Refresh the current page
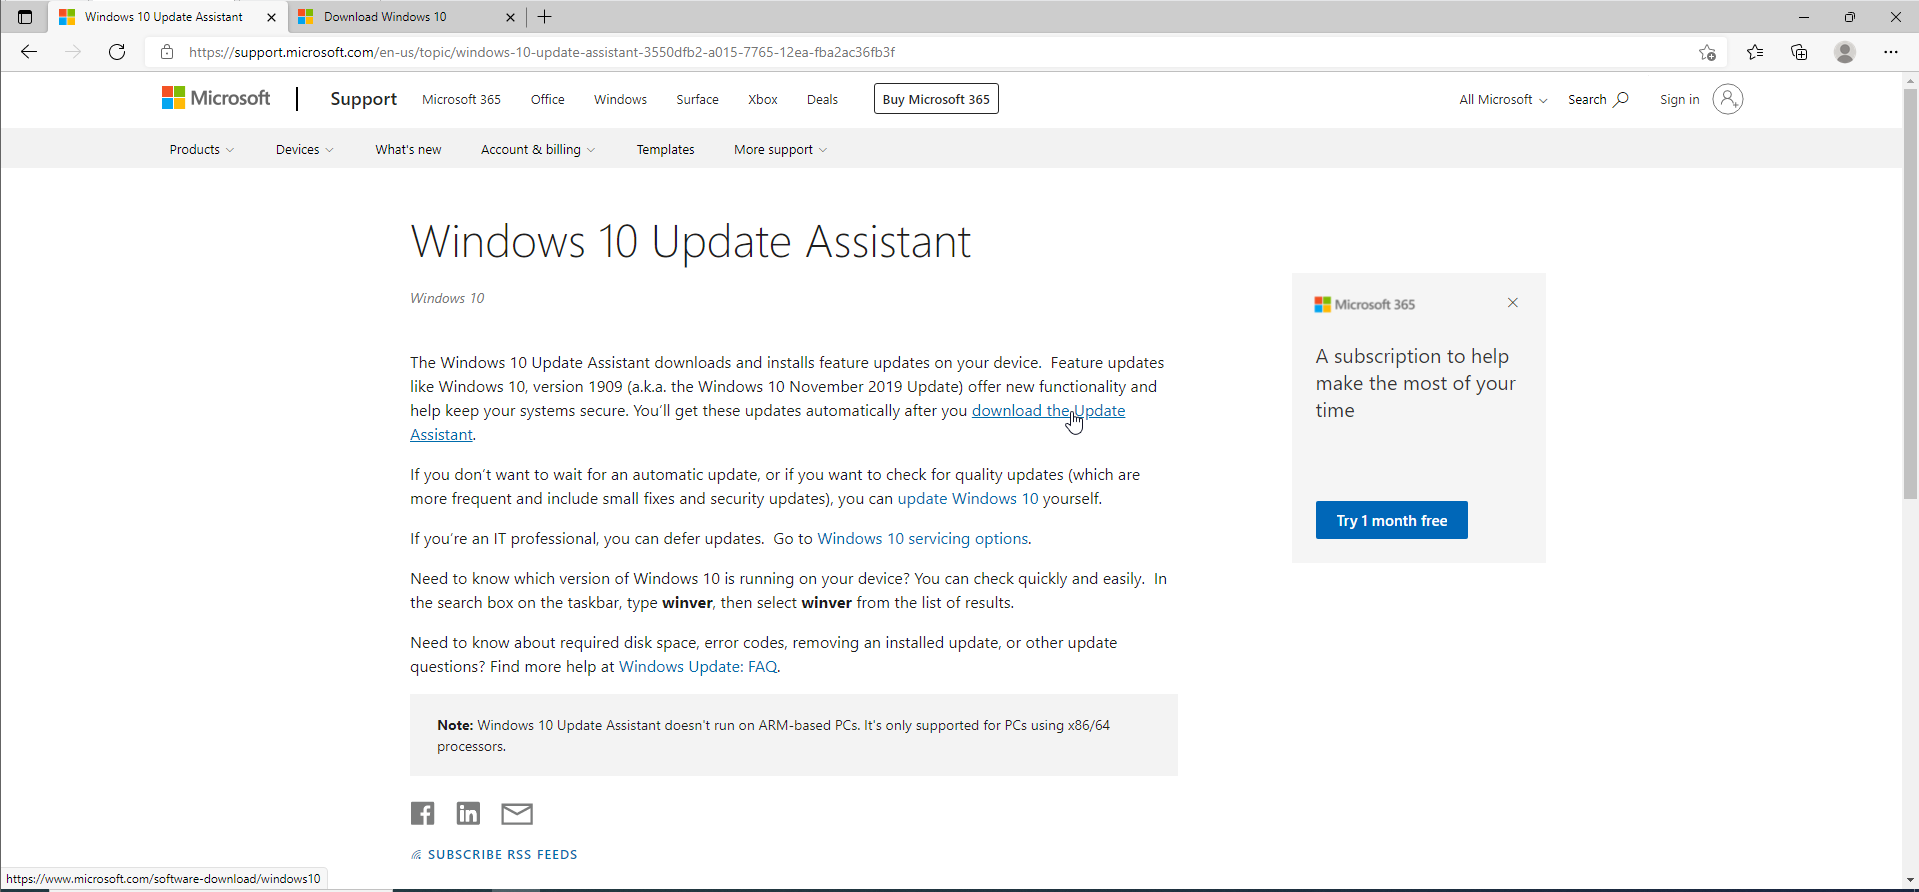The image size is (1919, 892). click(117, 52)
